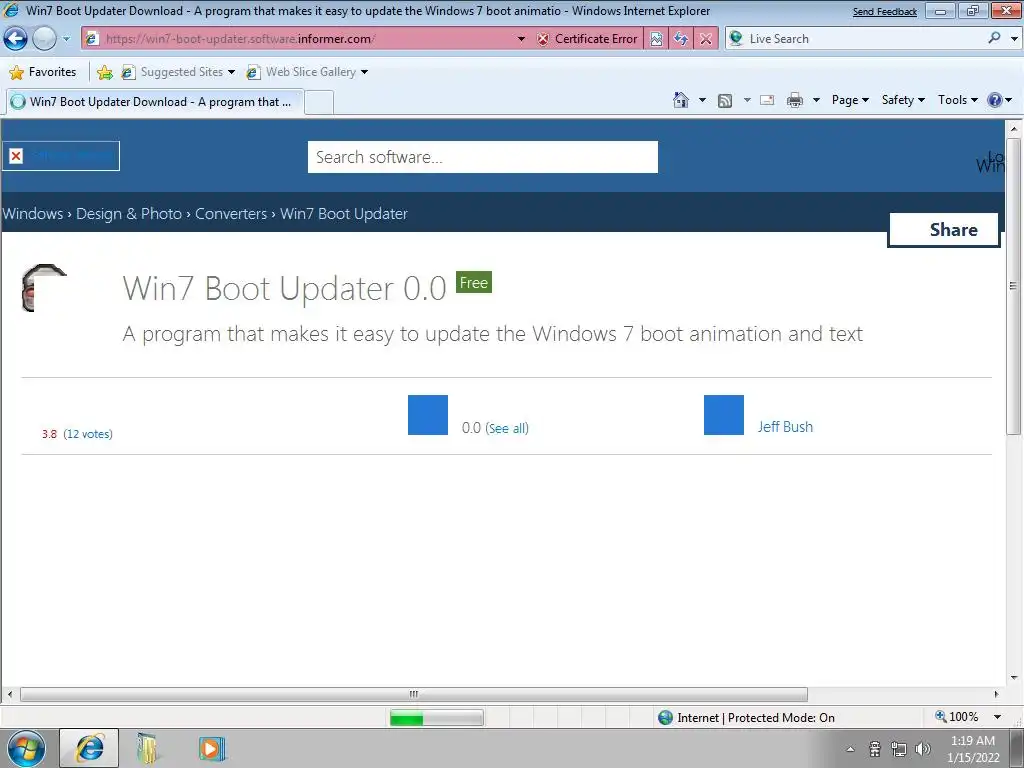Open the Certificate Error warning

[x=587, y=39]
